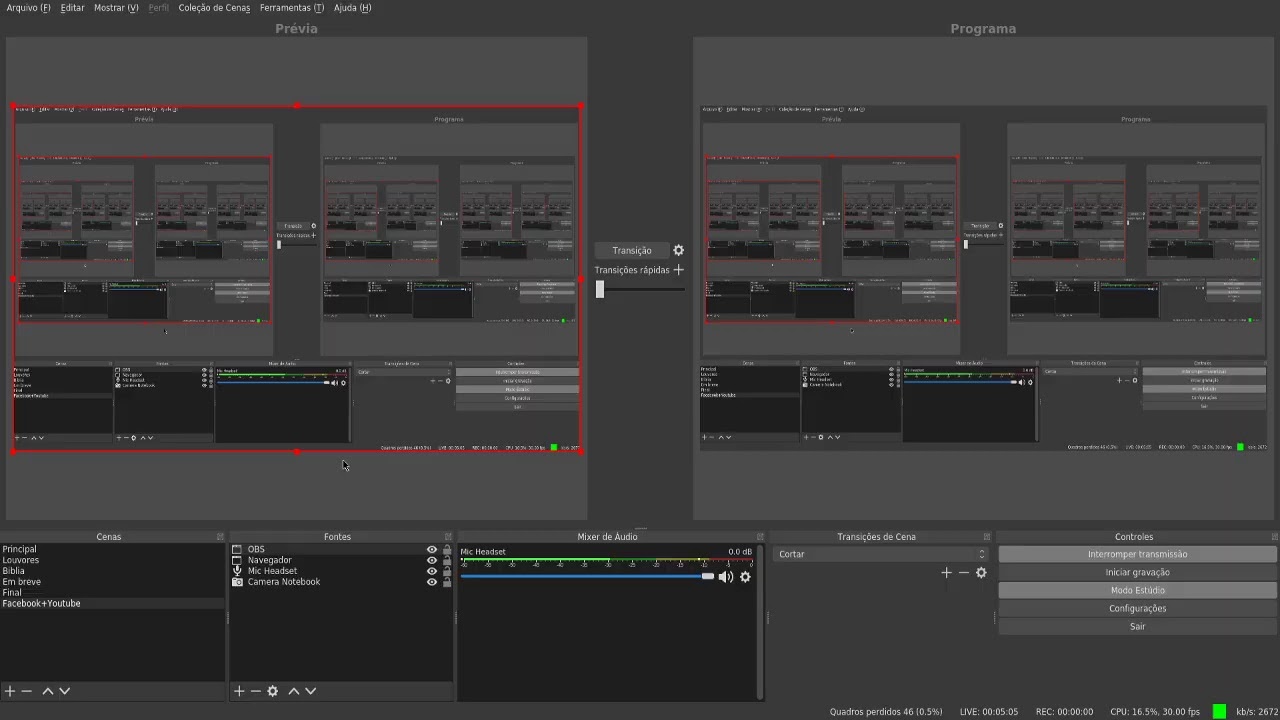This screenshot has width=1280, height=720.
Task: Open source properties gear in Fontes
Action: click(272, 691)
